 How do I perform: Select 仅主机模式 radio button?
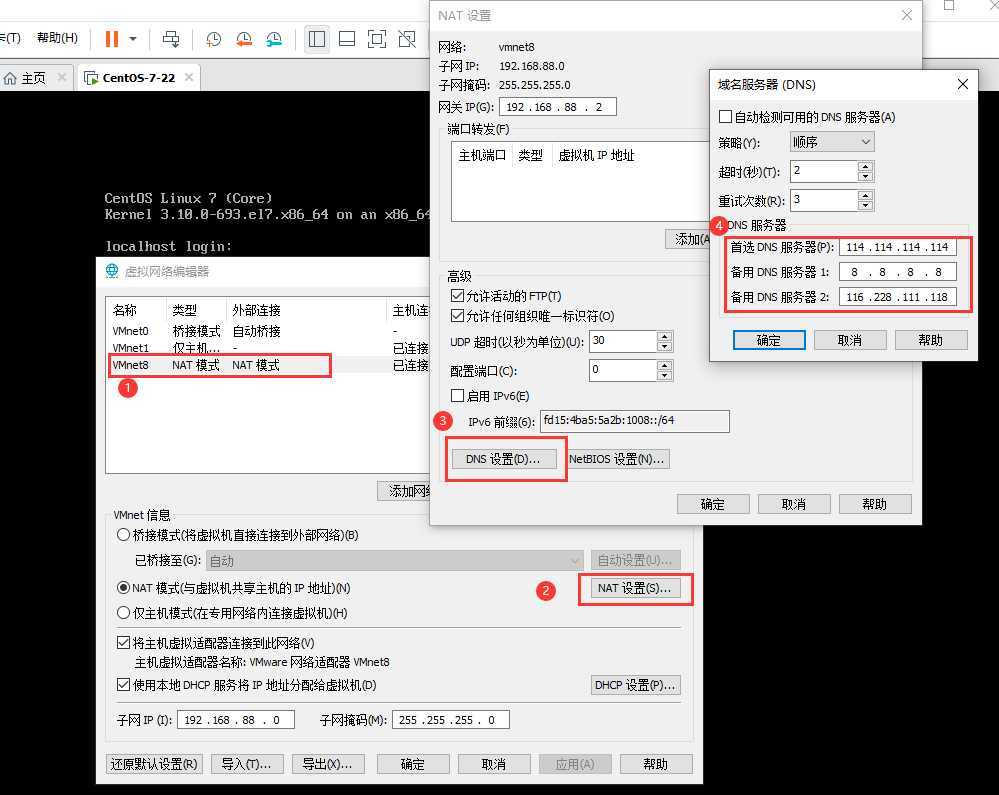[x=124, y=613]
